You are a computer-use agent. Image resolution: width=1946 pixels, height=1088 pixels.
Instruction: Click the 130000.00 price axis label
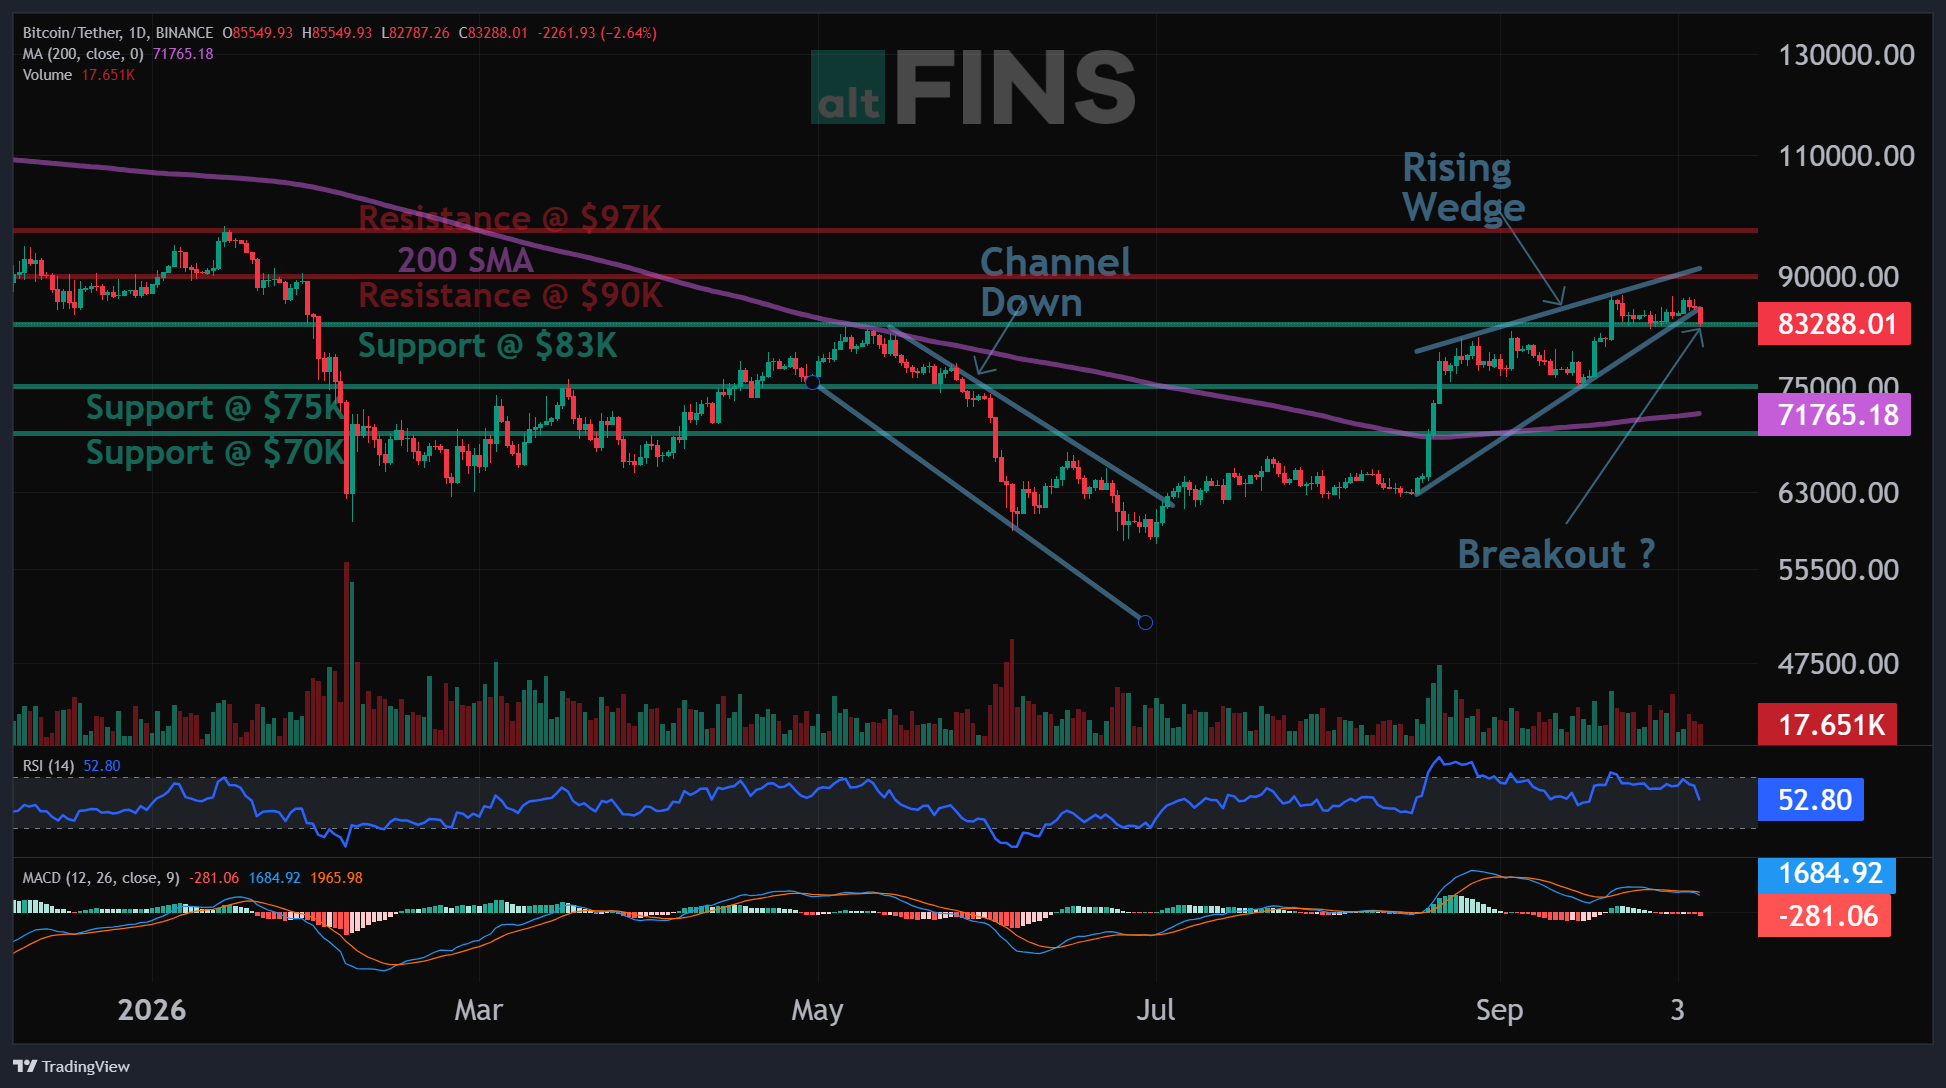[x=1846, y=55]
